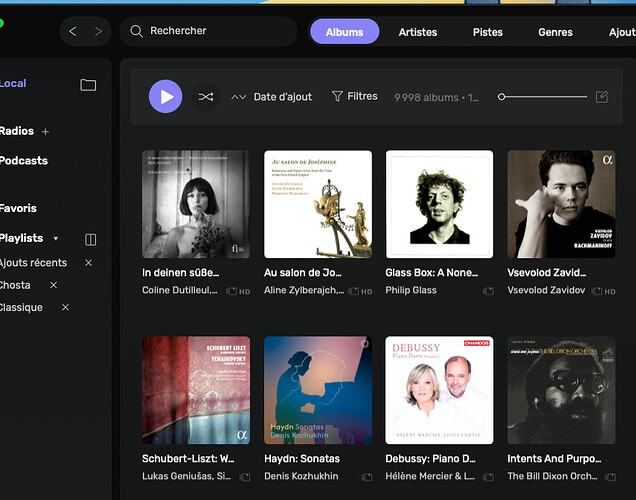Click local file icon for Glass Box
636x500 pixels.
tap(488, 291)
